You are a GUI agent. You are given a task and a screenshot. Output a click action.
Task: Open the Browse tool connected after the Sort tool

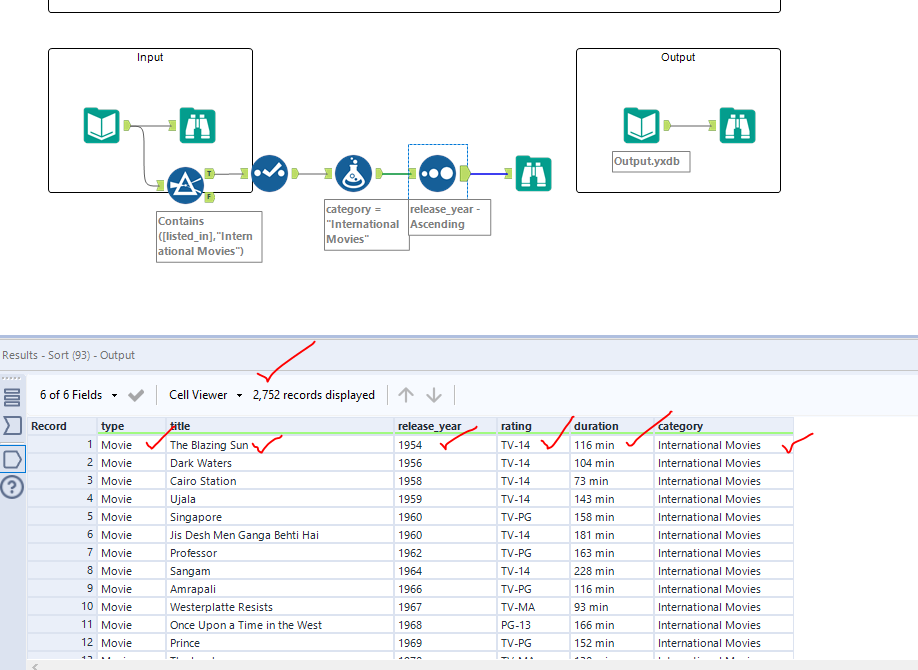[533, 172]
